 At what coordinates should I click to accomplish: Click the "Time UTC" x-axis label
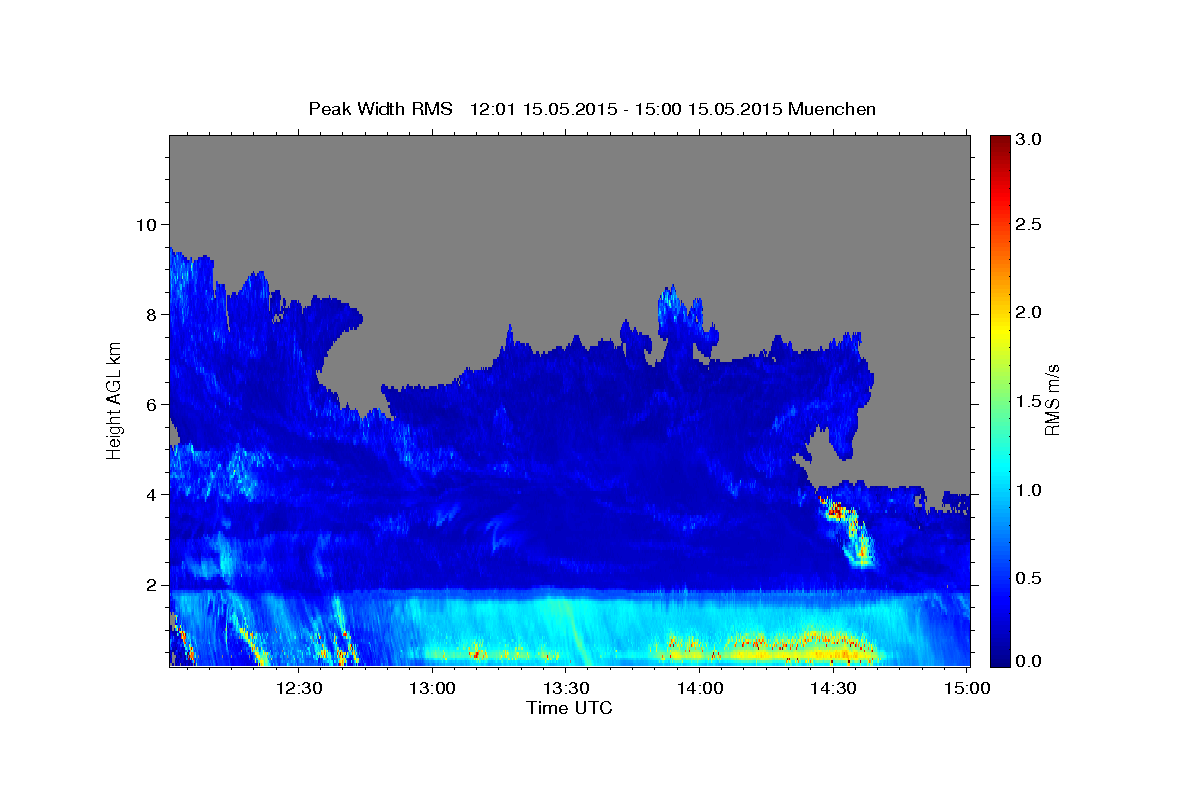(569, 708)
